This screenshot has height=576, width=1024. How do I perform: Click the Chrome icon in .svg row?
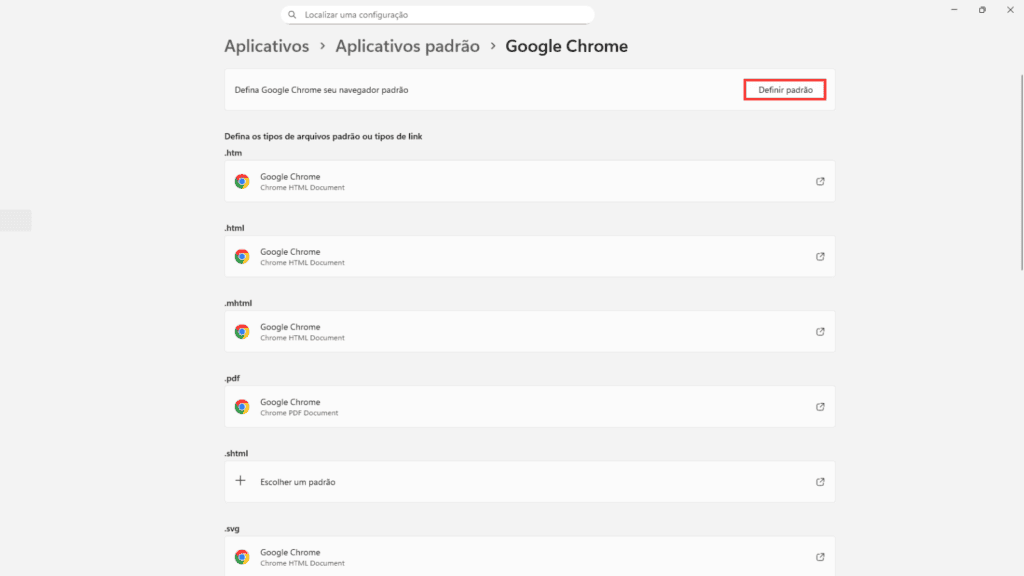point(242,557)
